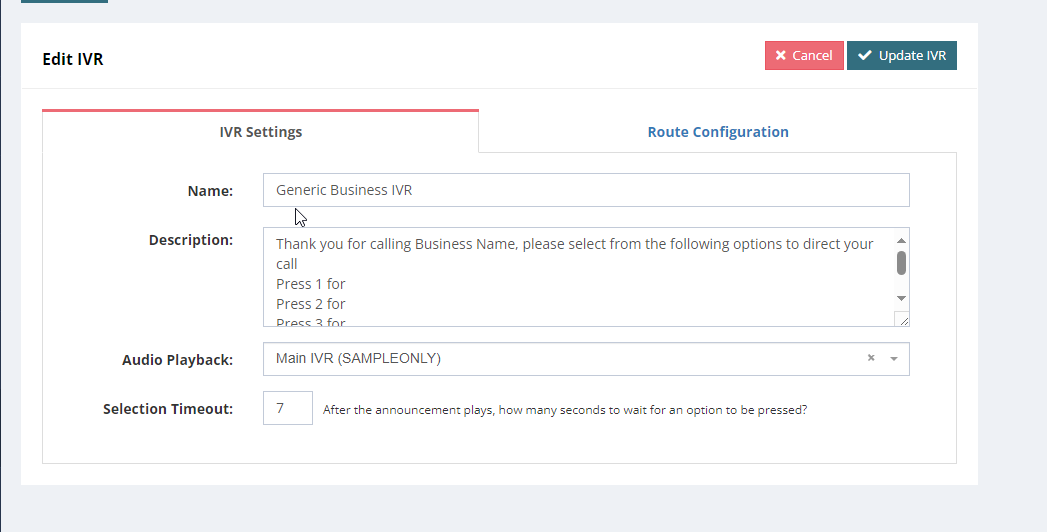This screenshot has height=532, width=1047.
Task: Click the Edit IVR heading
Action: (x=73, y=59)
